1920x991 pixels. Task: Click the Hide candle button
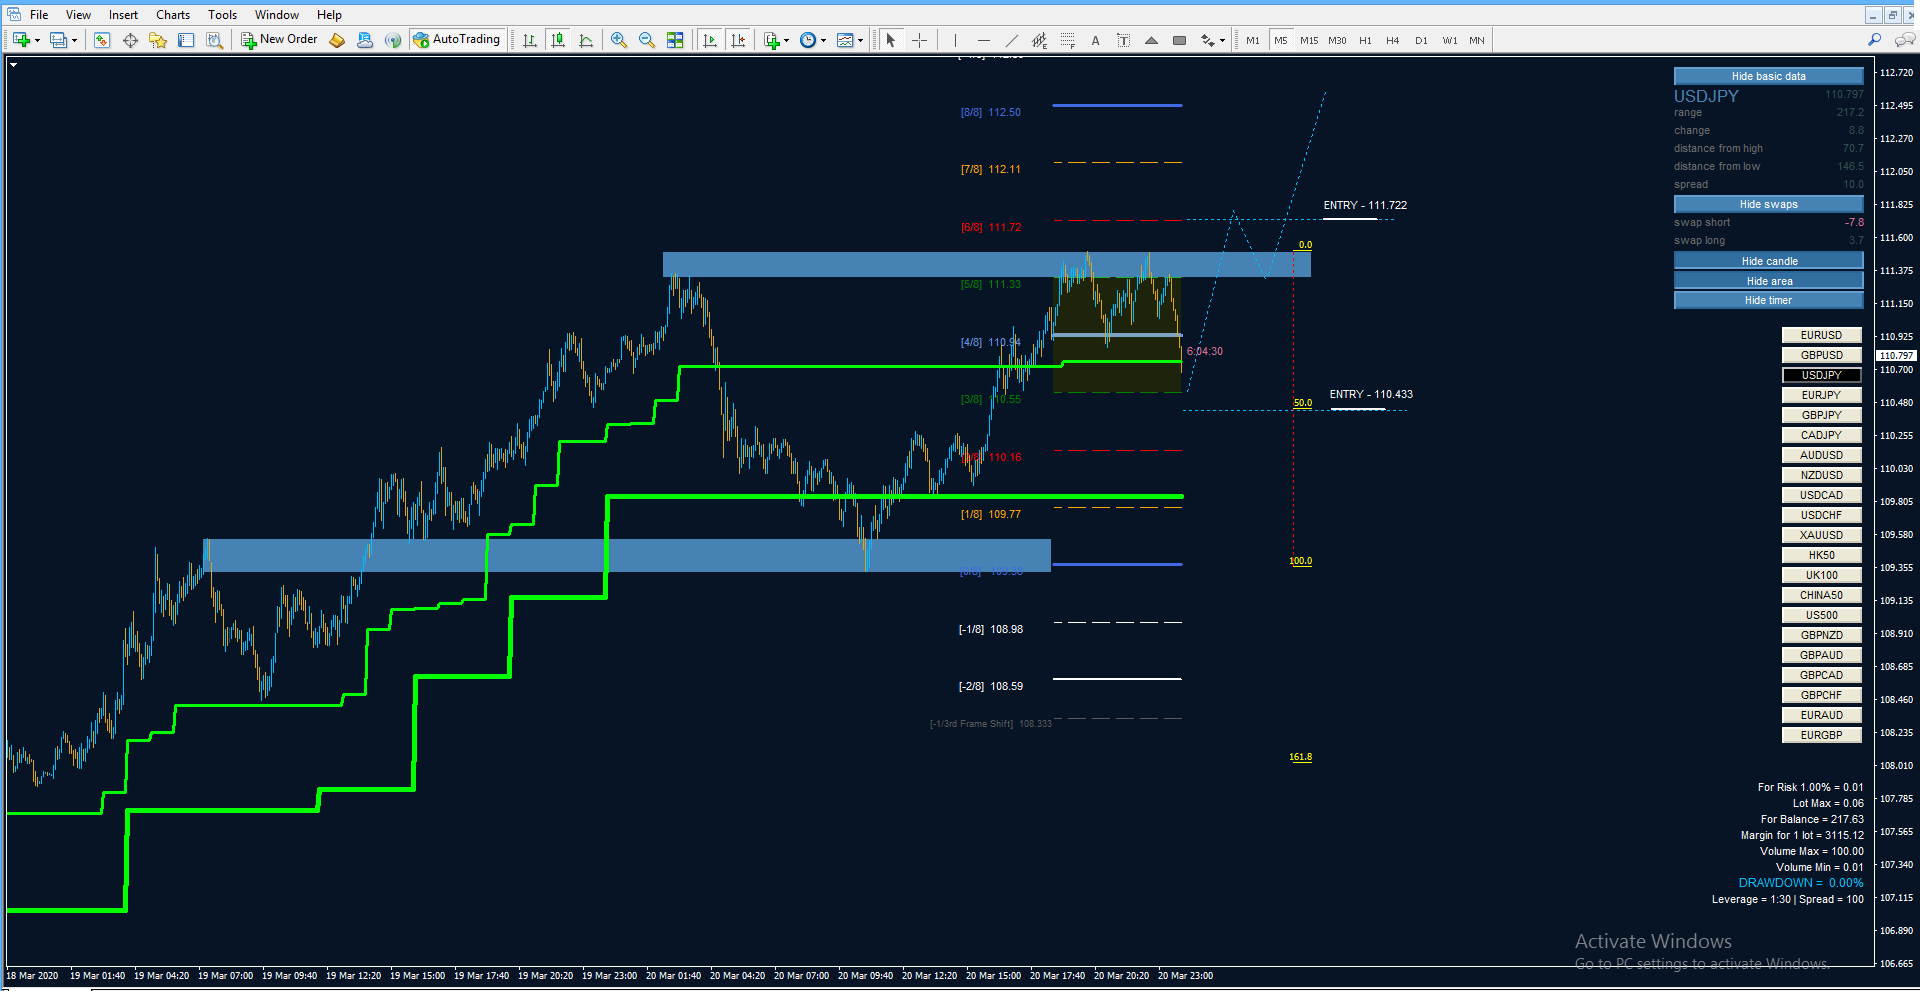(x=1768, y=261)
